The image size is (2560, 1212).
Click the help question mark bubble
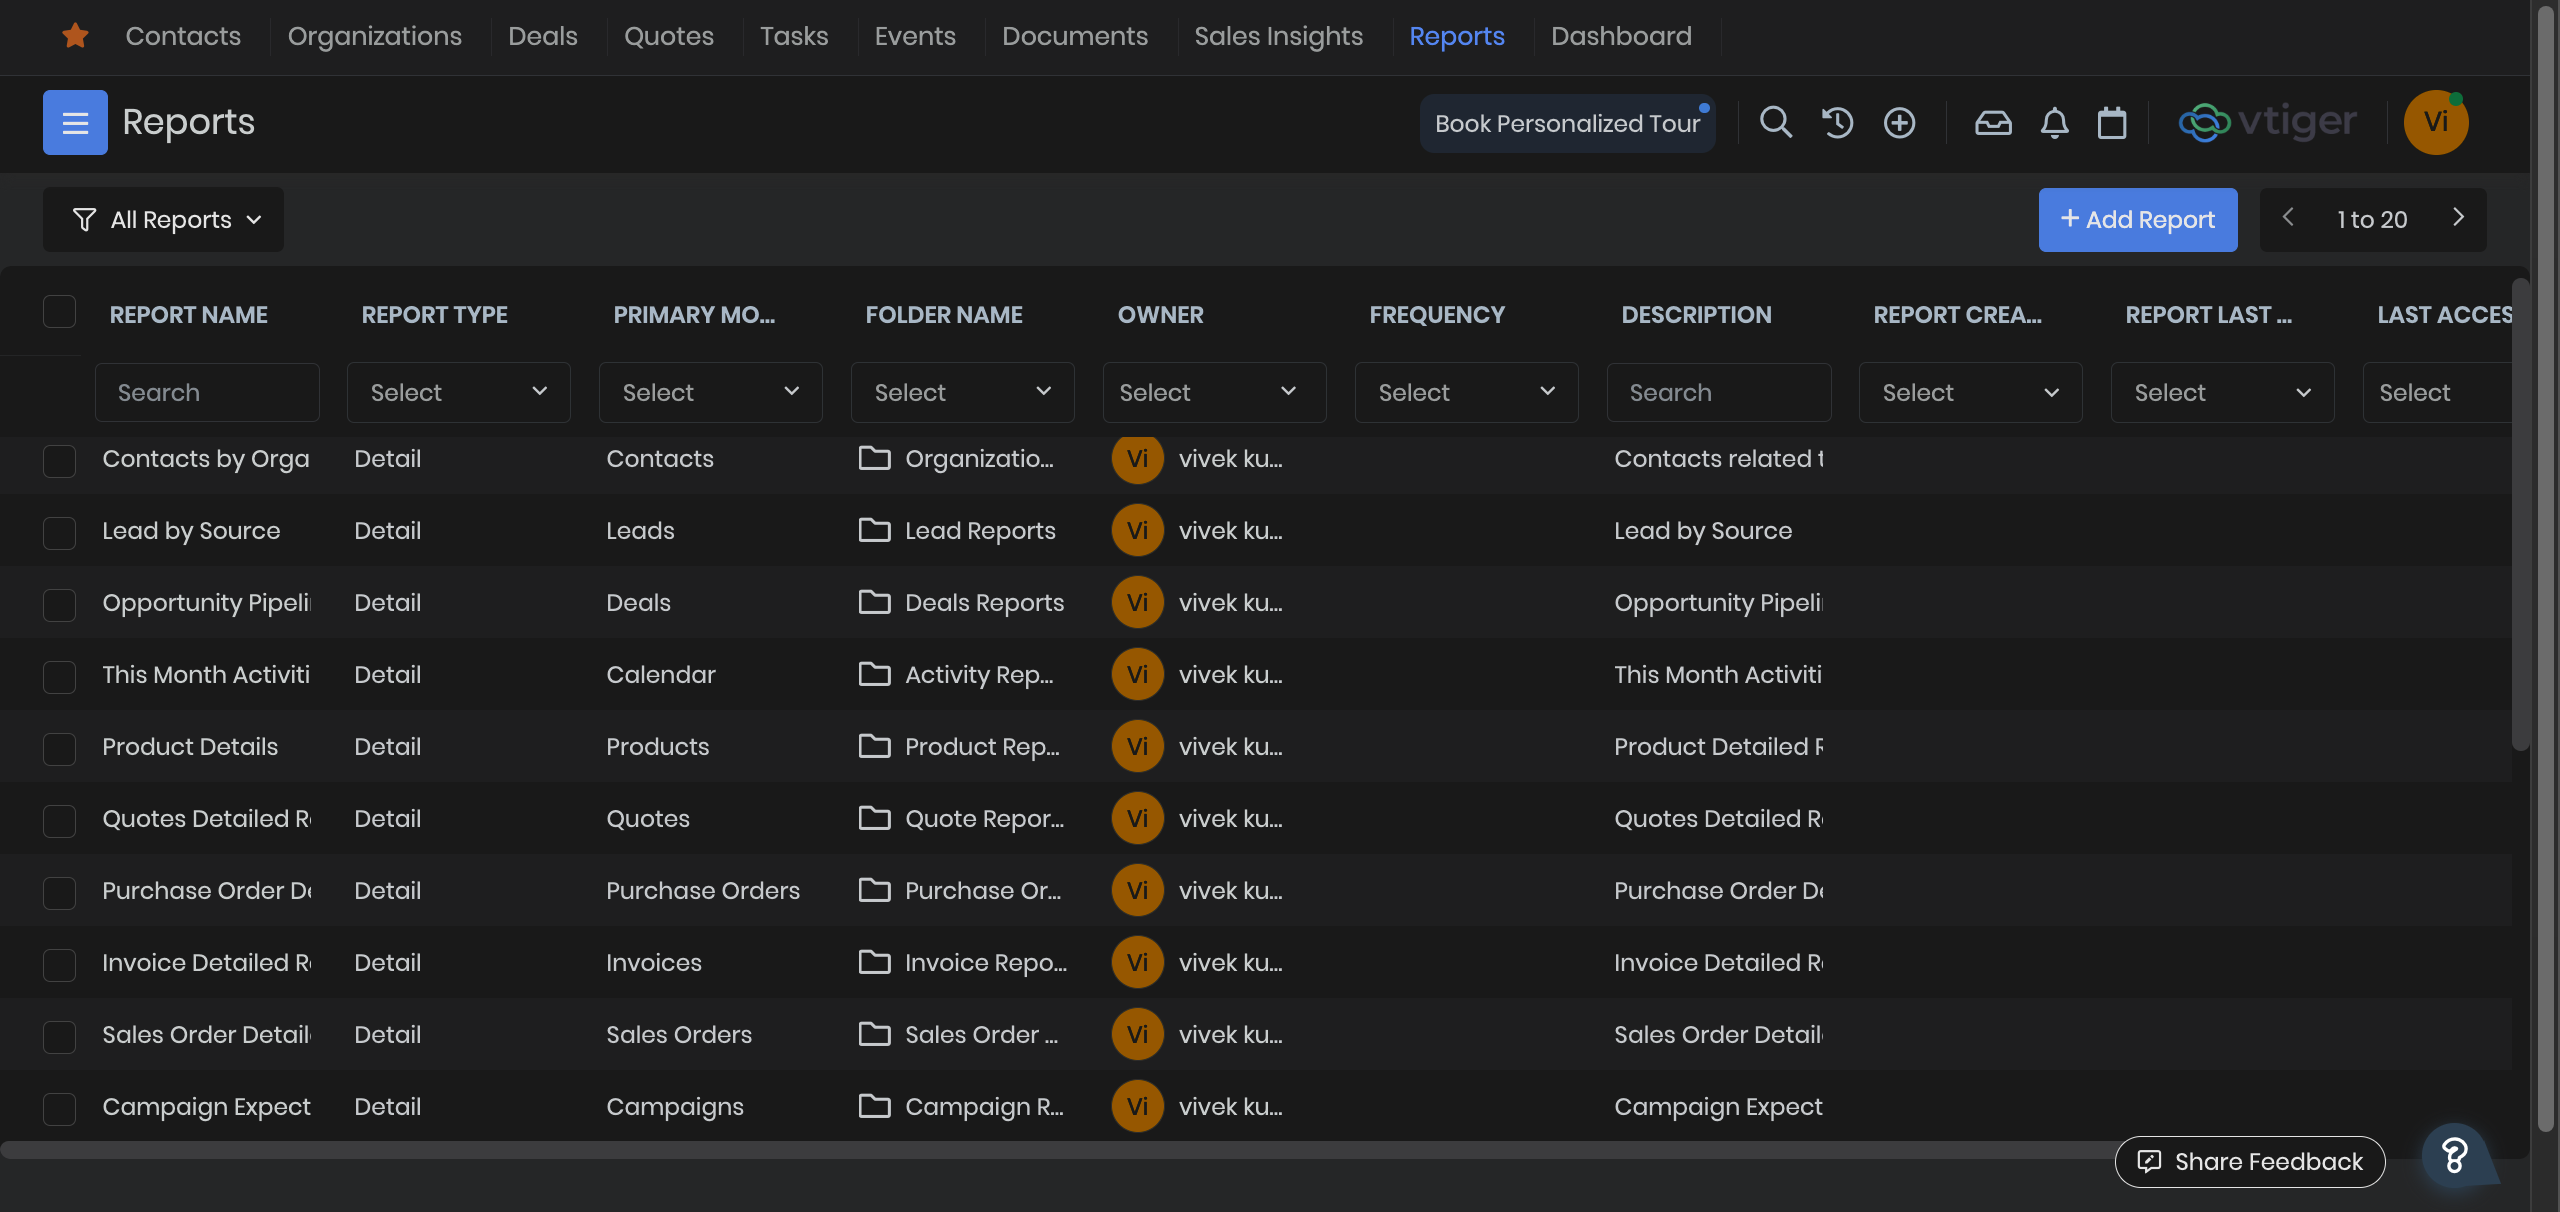[2454, 1156]
